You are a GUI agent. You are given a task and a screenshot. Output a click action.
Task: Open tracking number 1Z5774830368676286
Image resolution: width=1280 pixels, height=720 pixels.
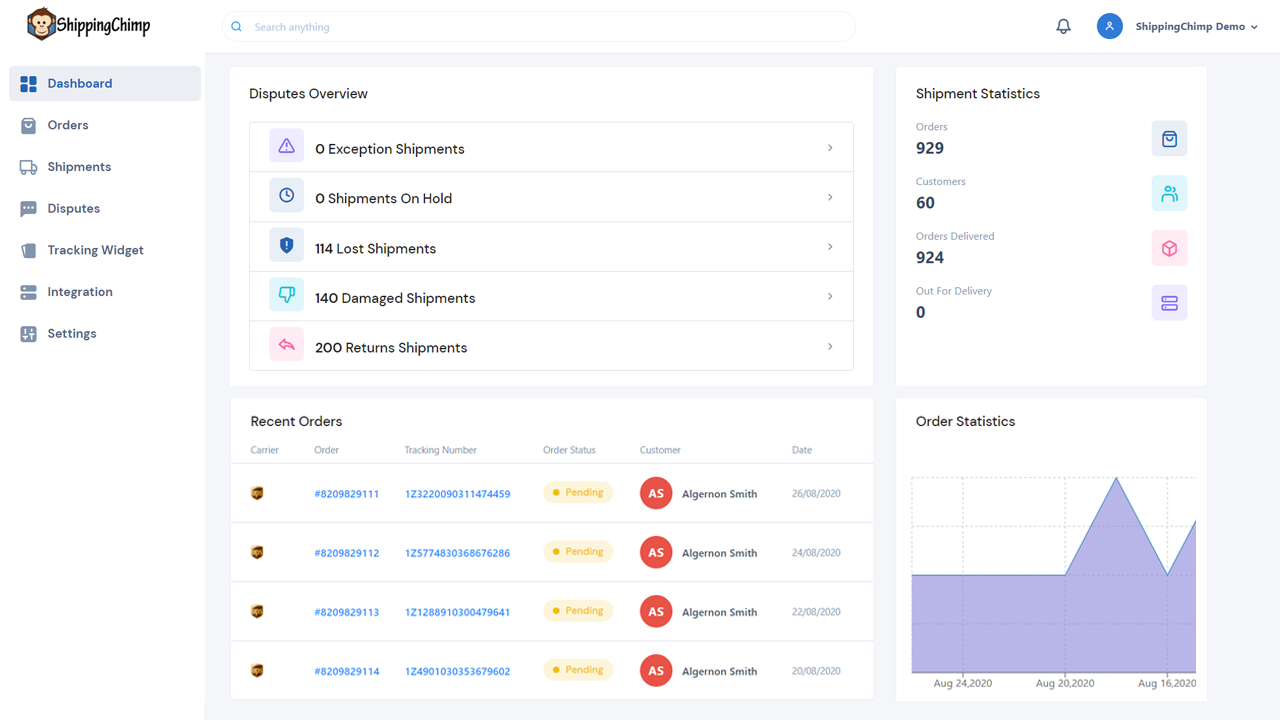coord(457,553)
